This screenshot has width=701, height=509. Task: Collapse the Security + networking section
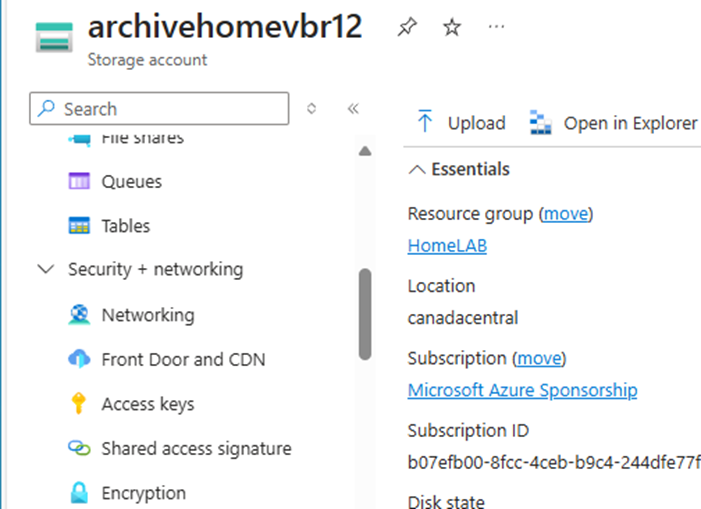click(x=46, y=269)
